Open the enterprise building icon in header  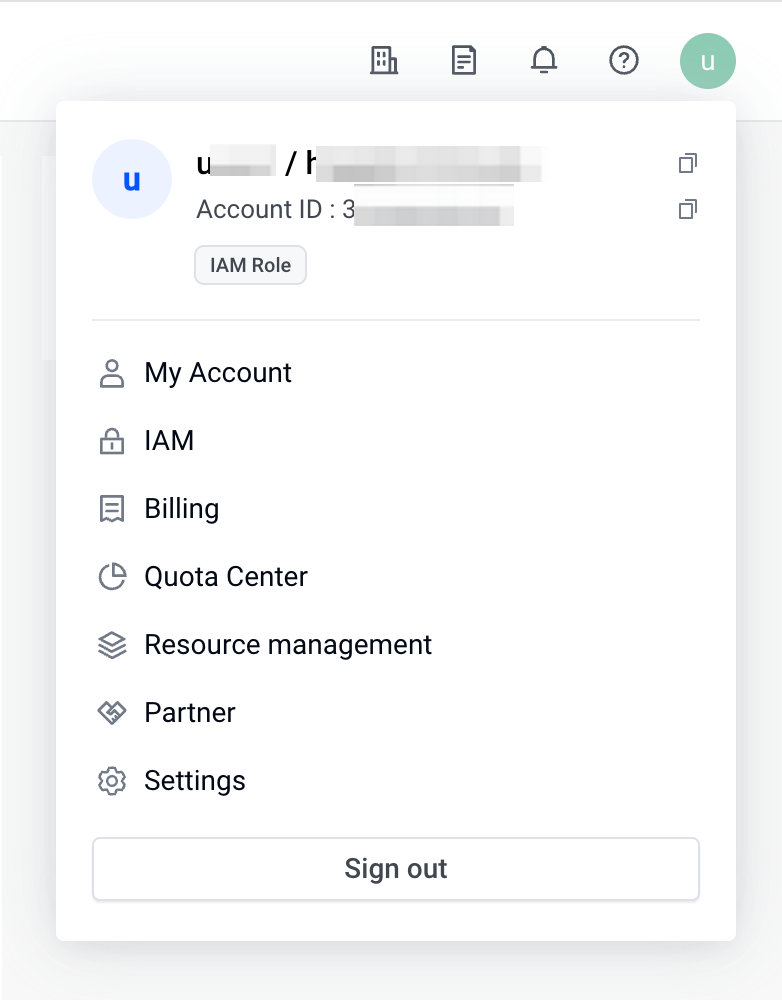pos(384,61)
